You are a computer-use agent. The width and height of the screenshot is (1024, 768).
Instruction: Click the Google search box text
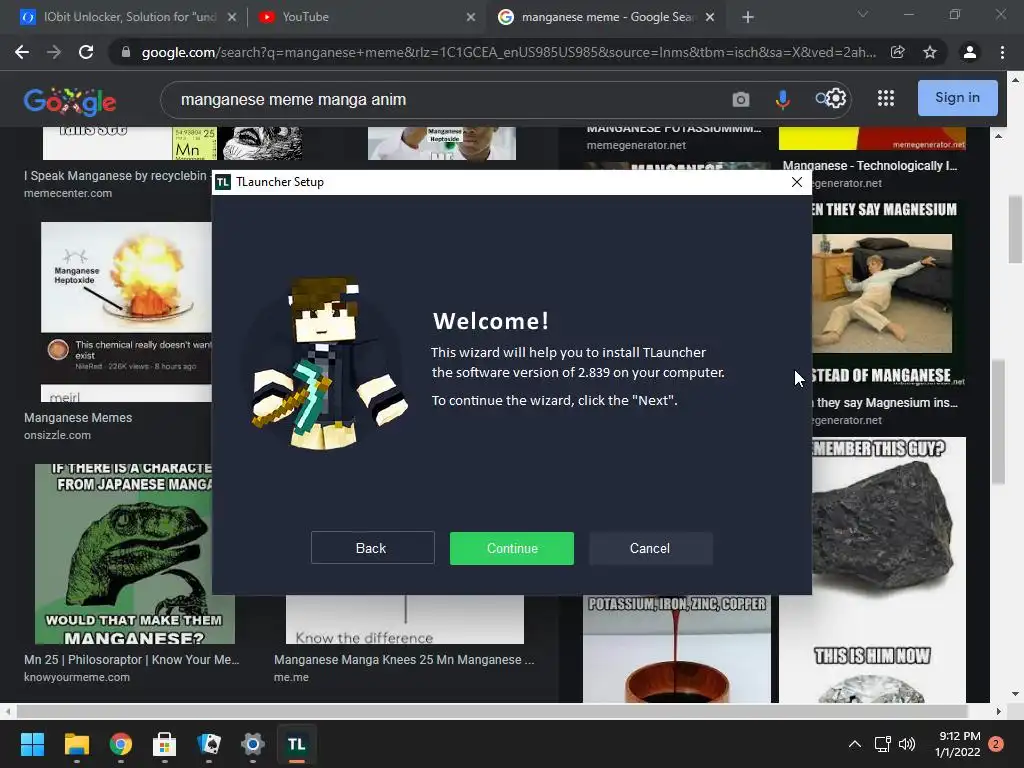(293, 99)
